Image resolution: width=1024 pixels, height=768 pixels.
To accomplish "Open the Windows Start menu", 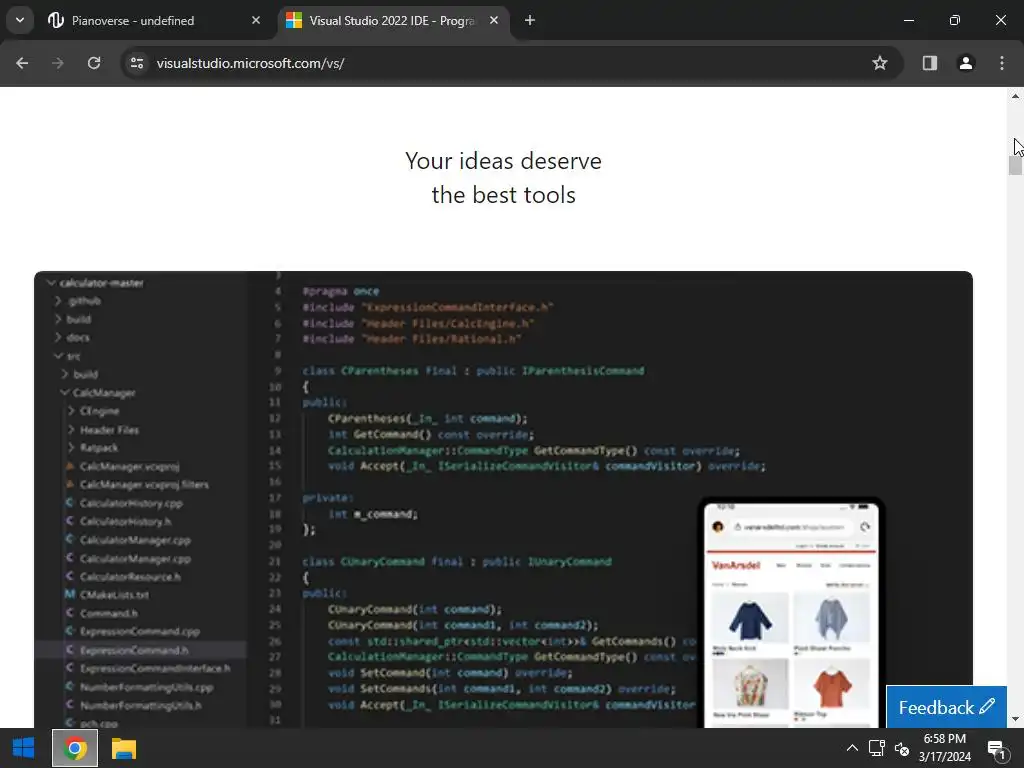I will (x=24, y=748).
